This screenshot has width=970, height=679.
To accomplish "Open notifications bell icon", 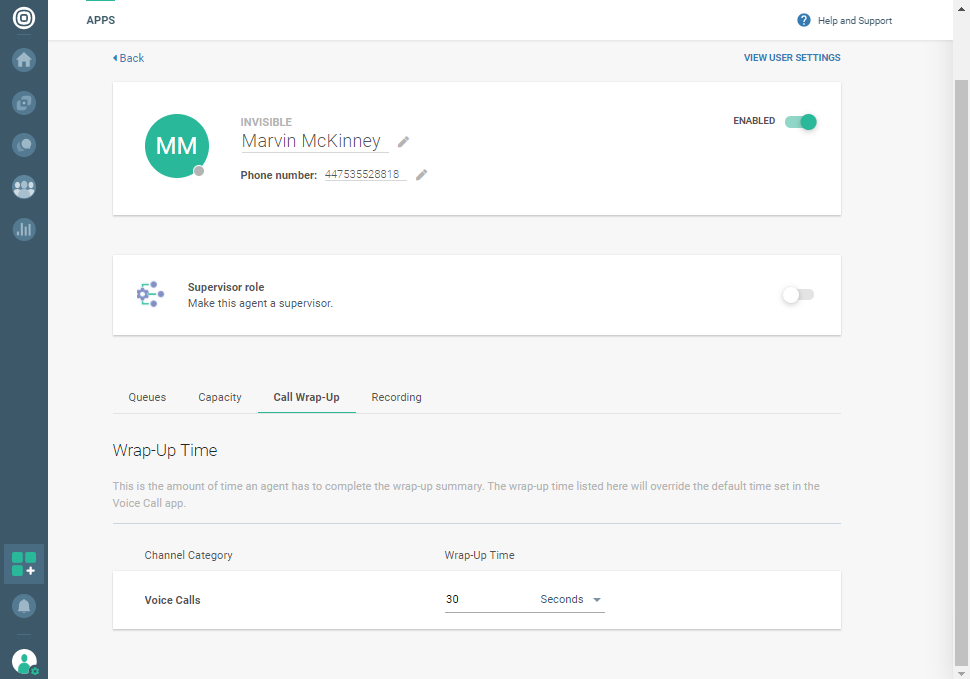I will tap(24, 606).
